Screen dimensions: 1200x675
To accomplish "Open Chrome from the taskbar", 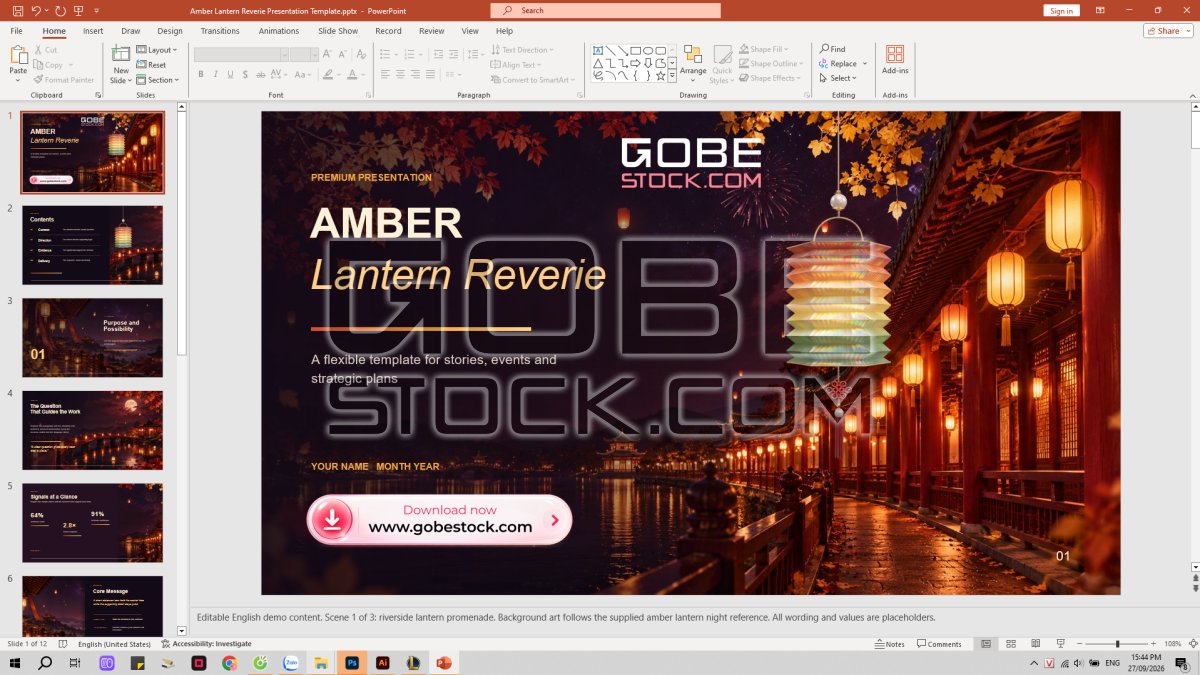I will [229, 663].
